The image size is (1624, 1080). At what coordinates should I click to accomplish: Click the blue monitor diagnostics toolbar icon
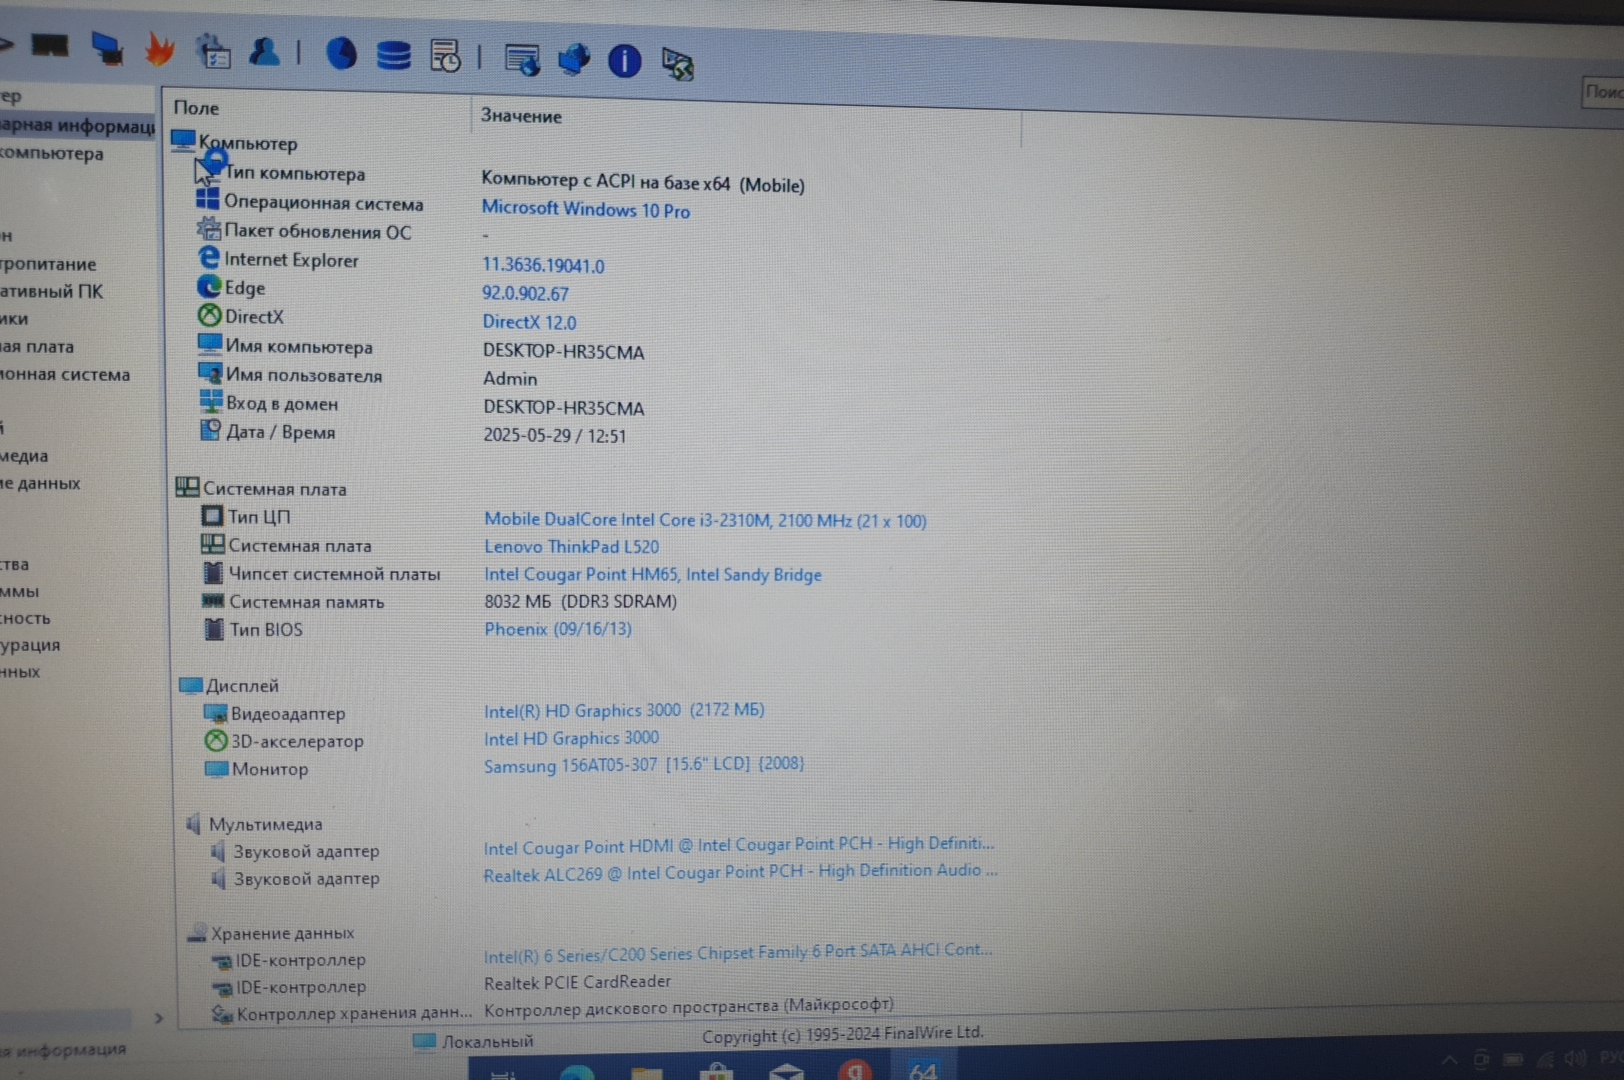click(x=107, y=47)
